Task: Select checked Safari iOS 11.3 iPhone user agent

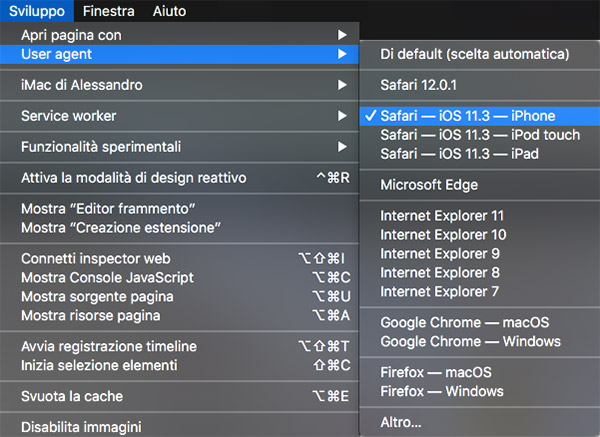Action: click(x=480, y=116)
